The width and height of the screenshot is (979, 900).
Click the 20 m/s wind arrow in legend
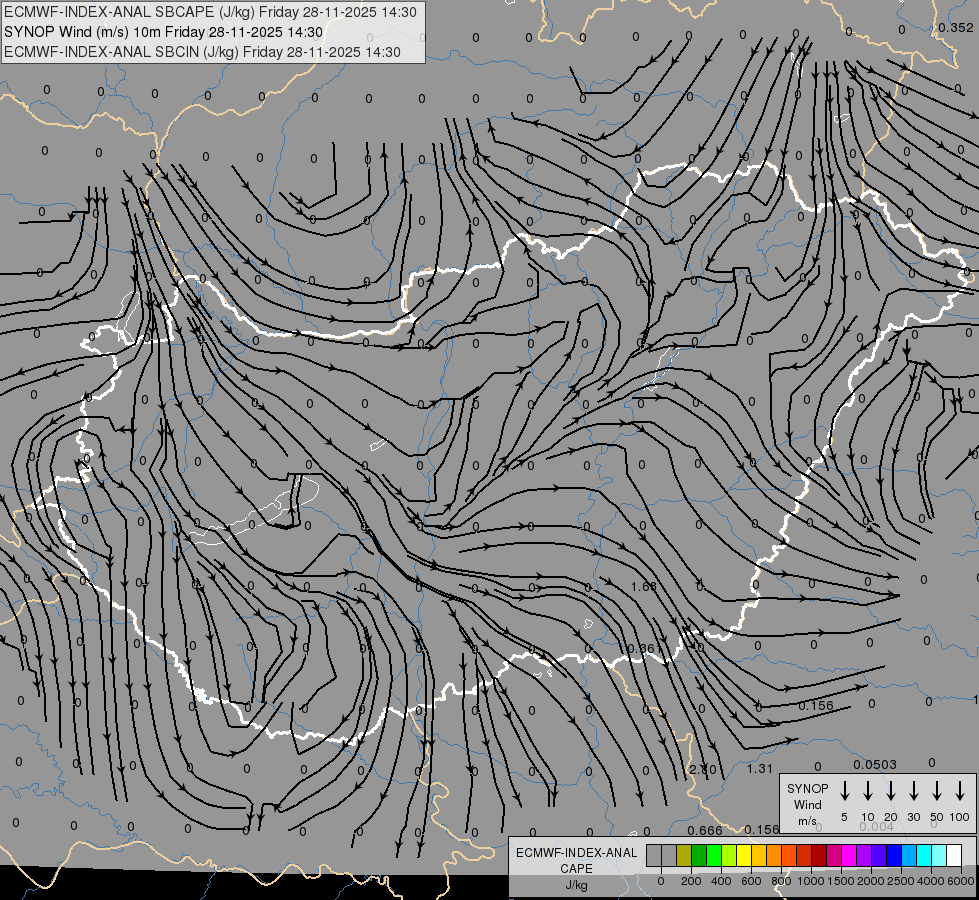click(x=890, y=790)
